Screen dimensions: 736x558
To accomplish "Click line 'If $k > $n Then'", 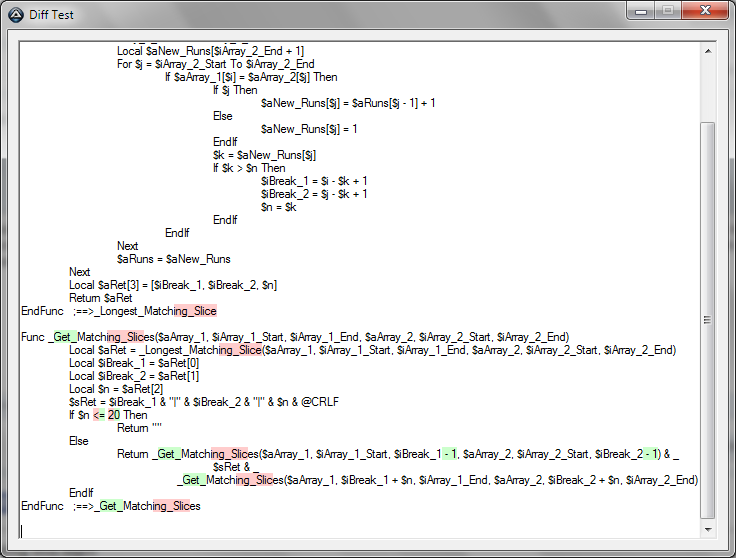I will tap(249, 168).
